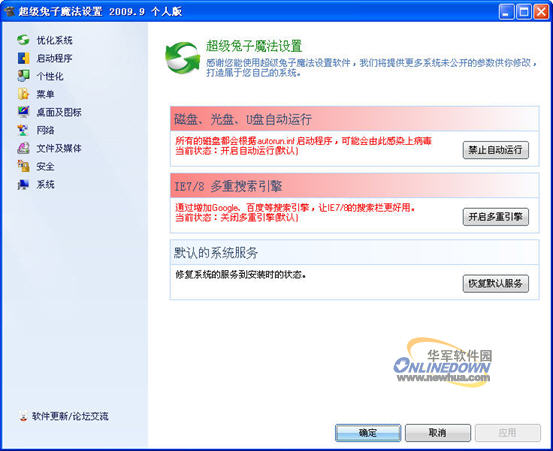
Task: Select the 安全 security icon
Action: coord(23,166)
